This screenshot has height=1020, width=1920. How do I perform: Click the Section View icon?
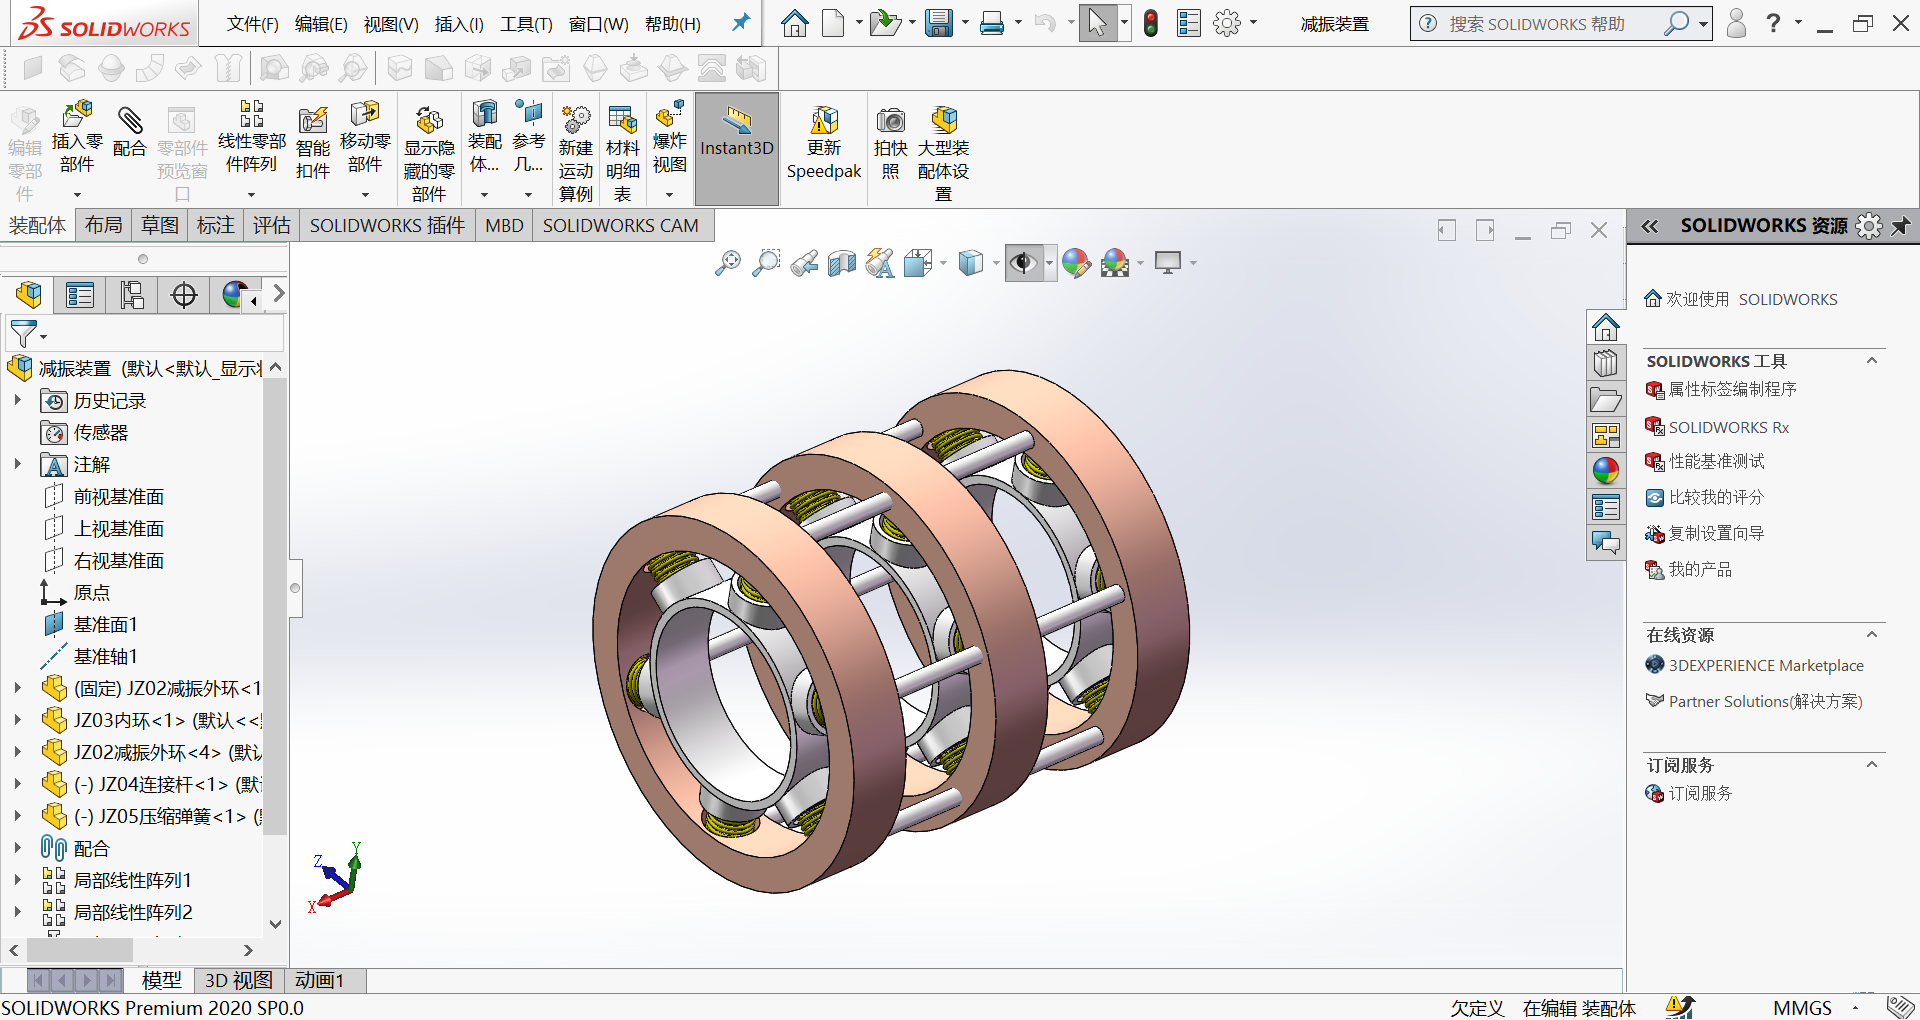842,263
